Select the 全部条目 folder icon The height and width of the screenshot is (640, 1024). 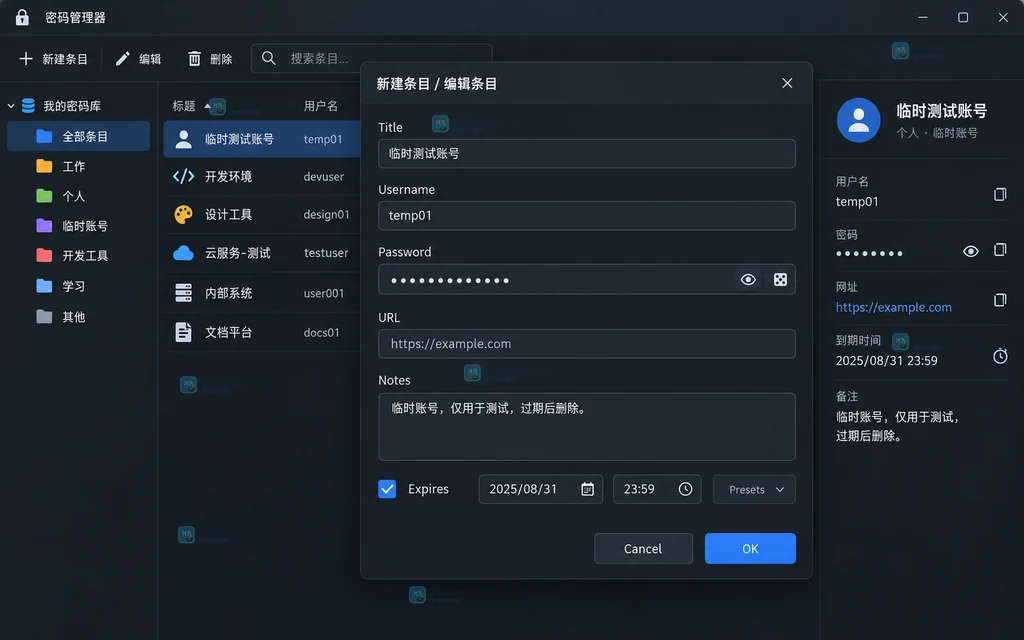tap(44, 136)
